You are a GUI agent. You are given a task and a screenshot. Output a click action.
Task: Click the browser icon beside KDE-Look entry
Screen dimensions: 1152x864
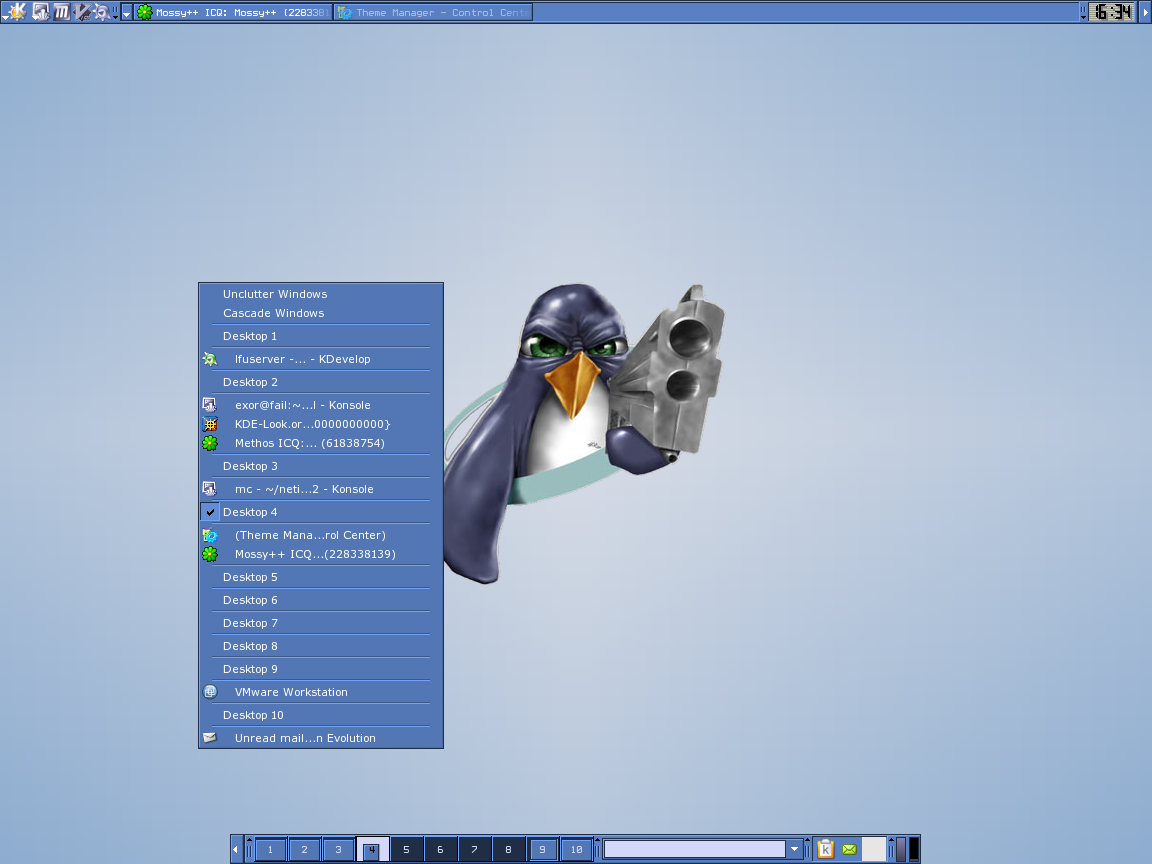(210, 424)
